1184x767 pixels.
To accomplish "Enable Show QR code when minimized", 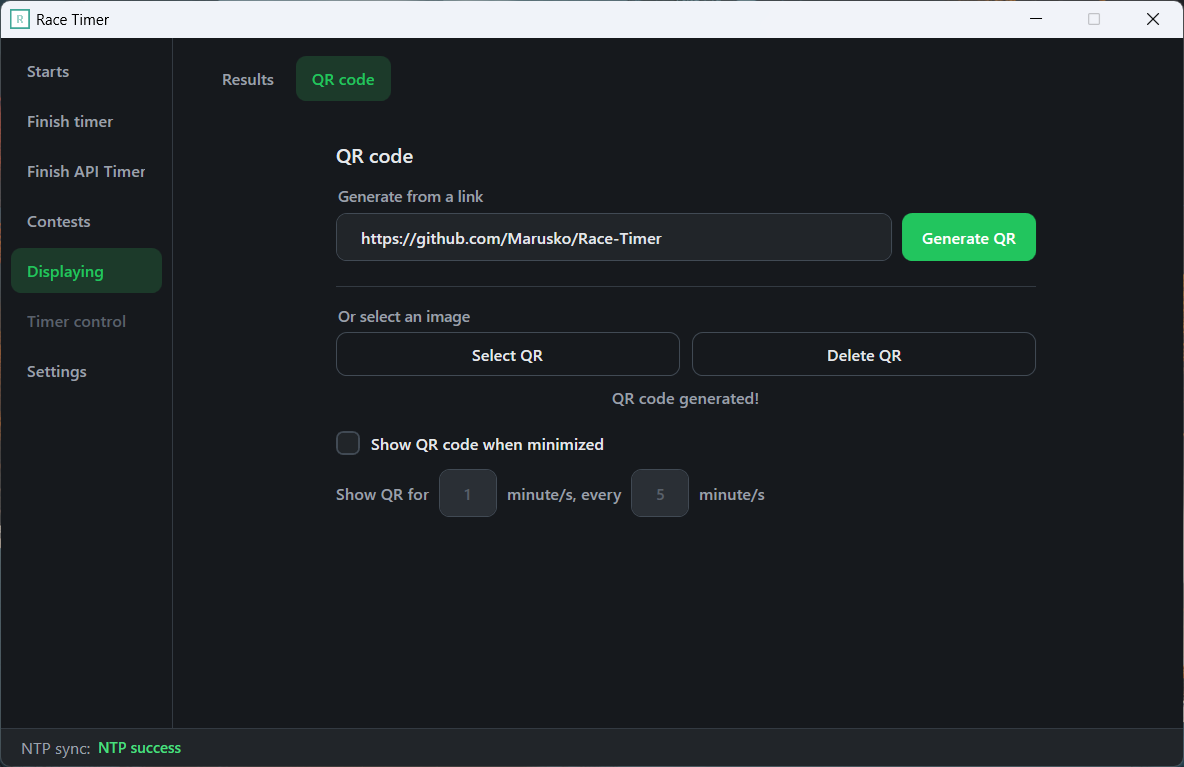I will pyautogui.click(x=348, y=444).
